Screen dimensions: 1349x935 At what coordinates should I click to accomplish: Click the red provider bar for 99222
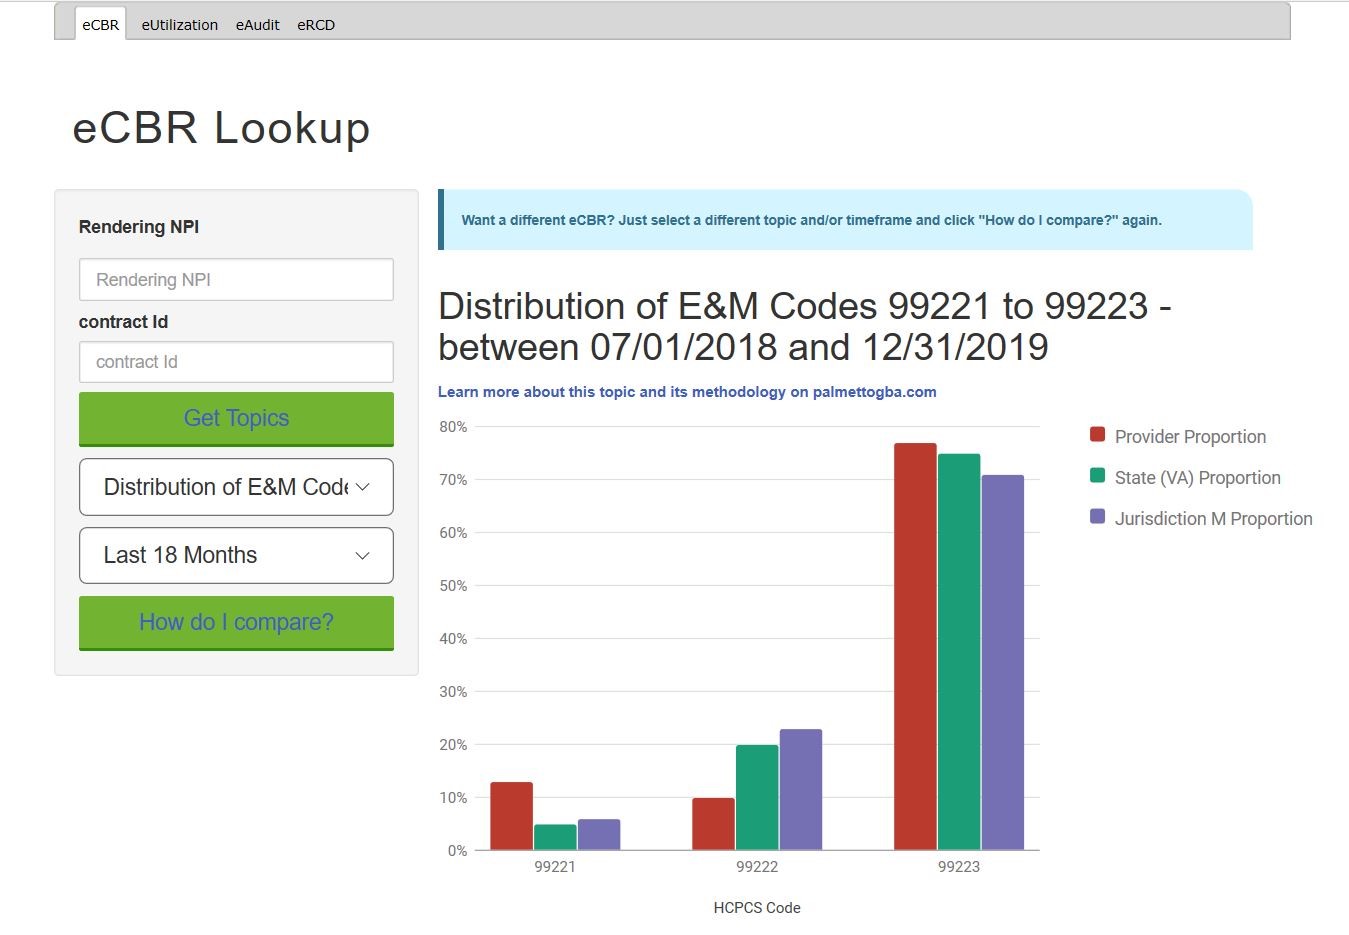pyautogui.click(x=713, y=824)
